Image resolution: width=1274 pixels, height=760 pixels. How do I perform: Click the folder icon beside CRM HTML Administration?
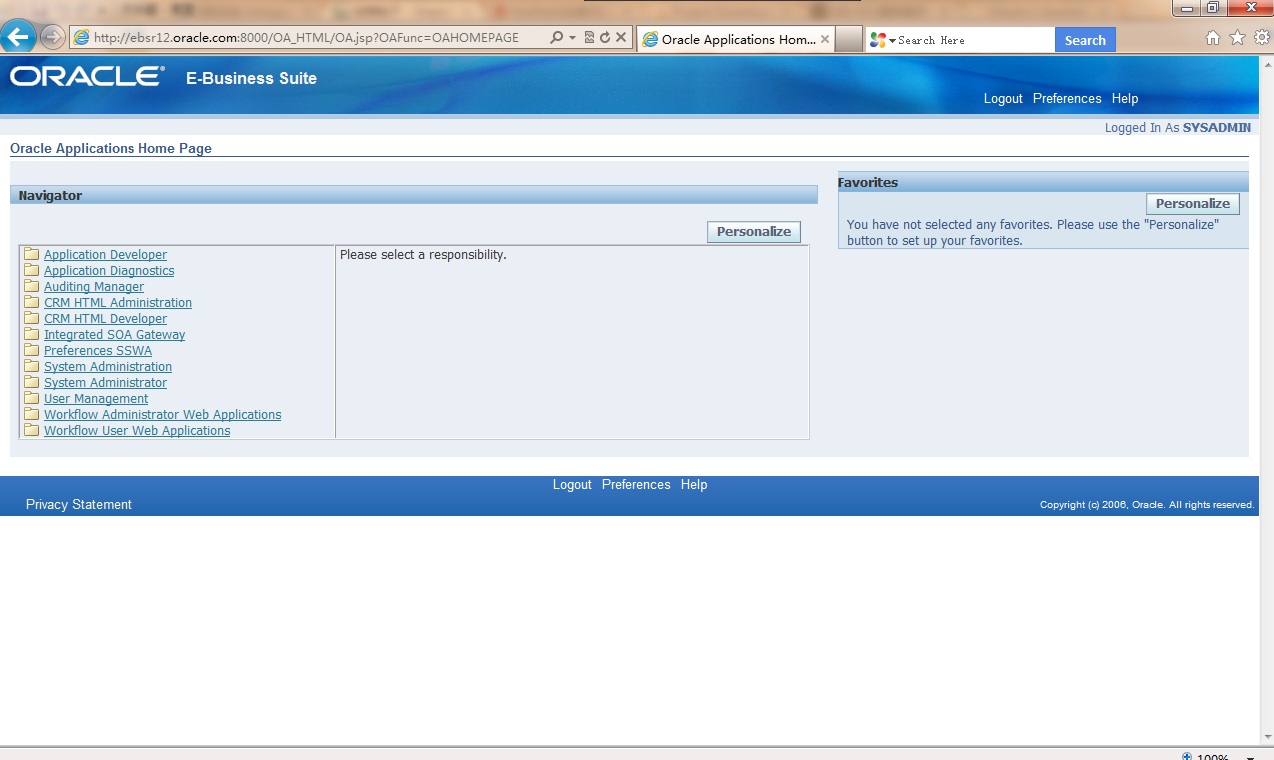(x=32, y=302)
